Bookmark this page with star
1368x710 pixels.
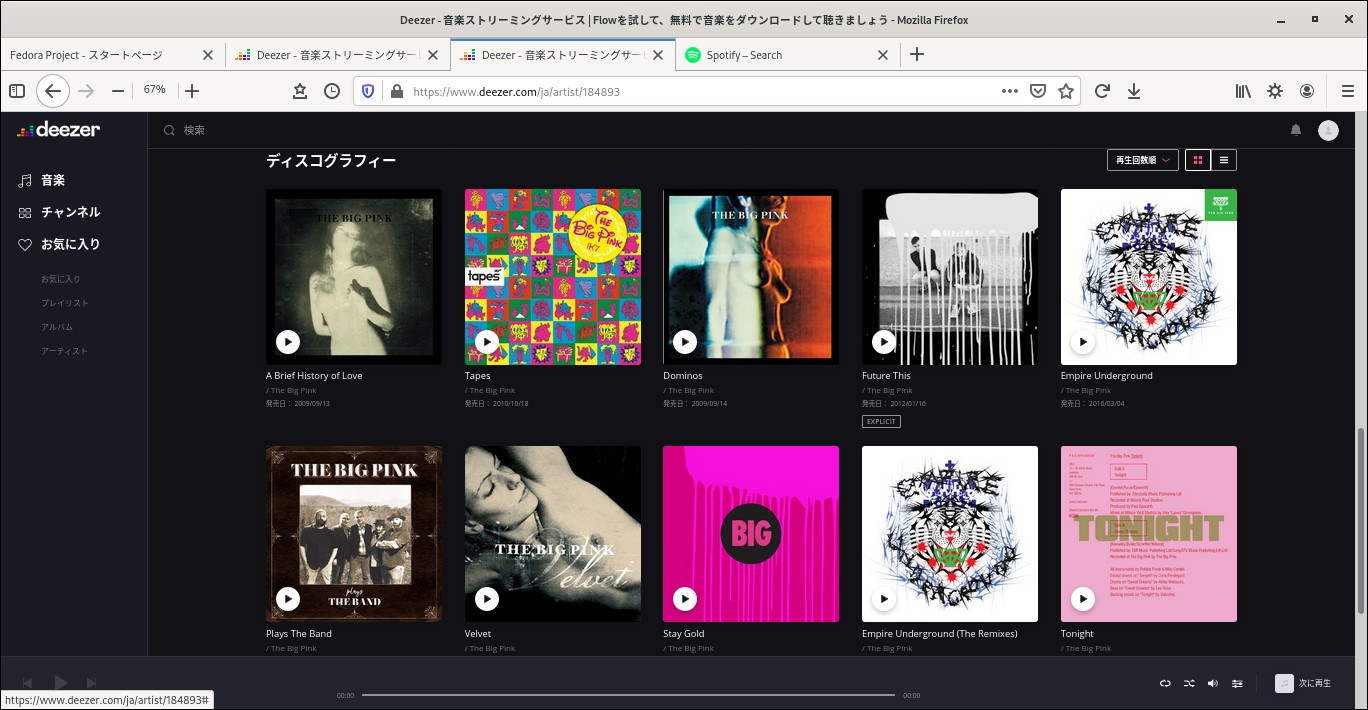(x=1066, y=91)
